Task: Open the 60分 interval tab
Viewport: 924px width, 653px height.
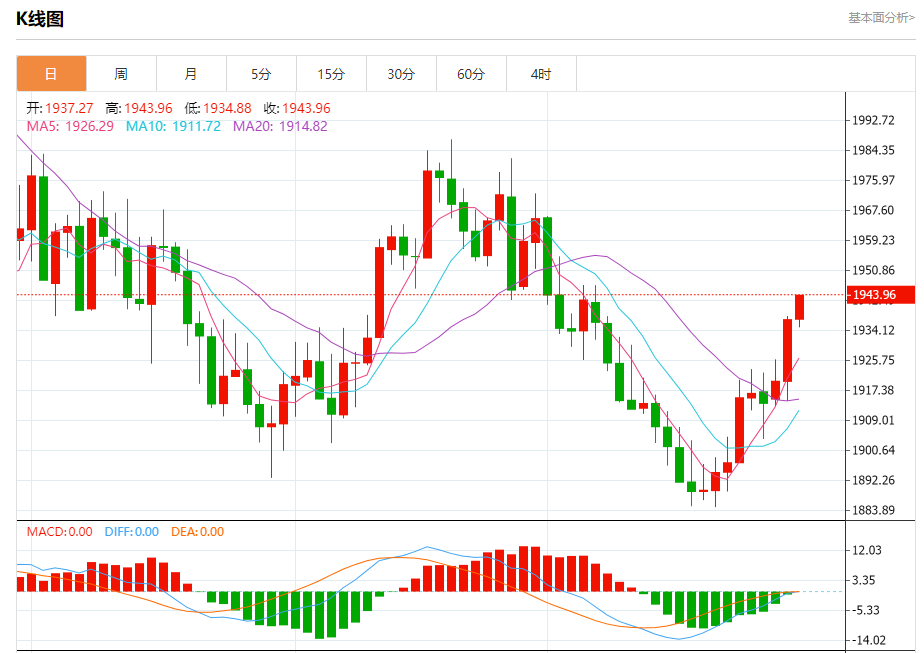Action: (x=471, y=74)
